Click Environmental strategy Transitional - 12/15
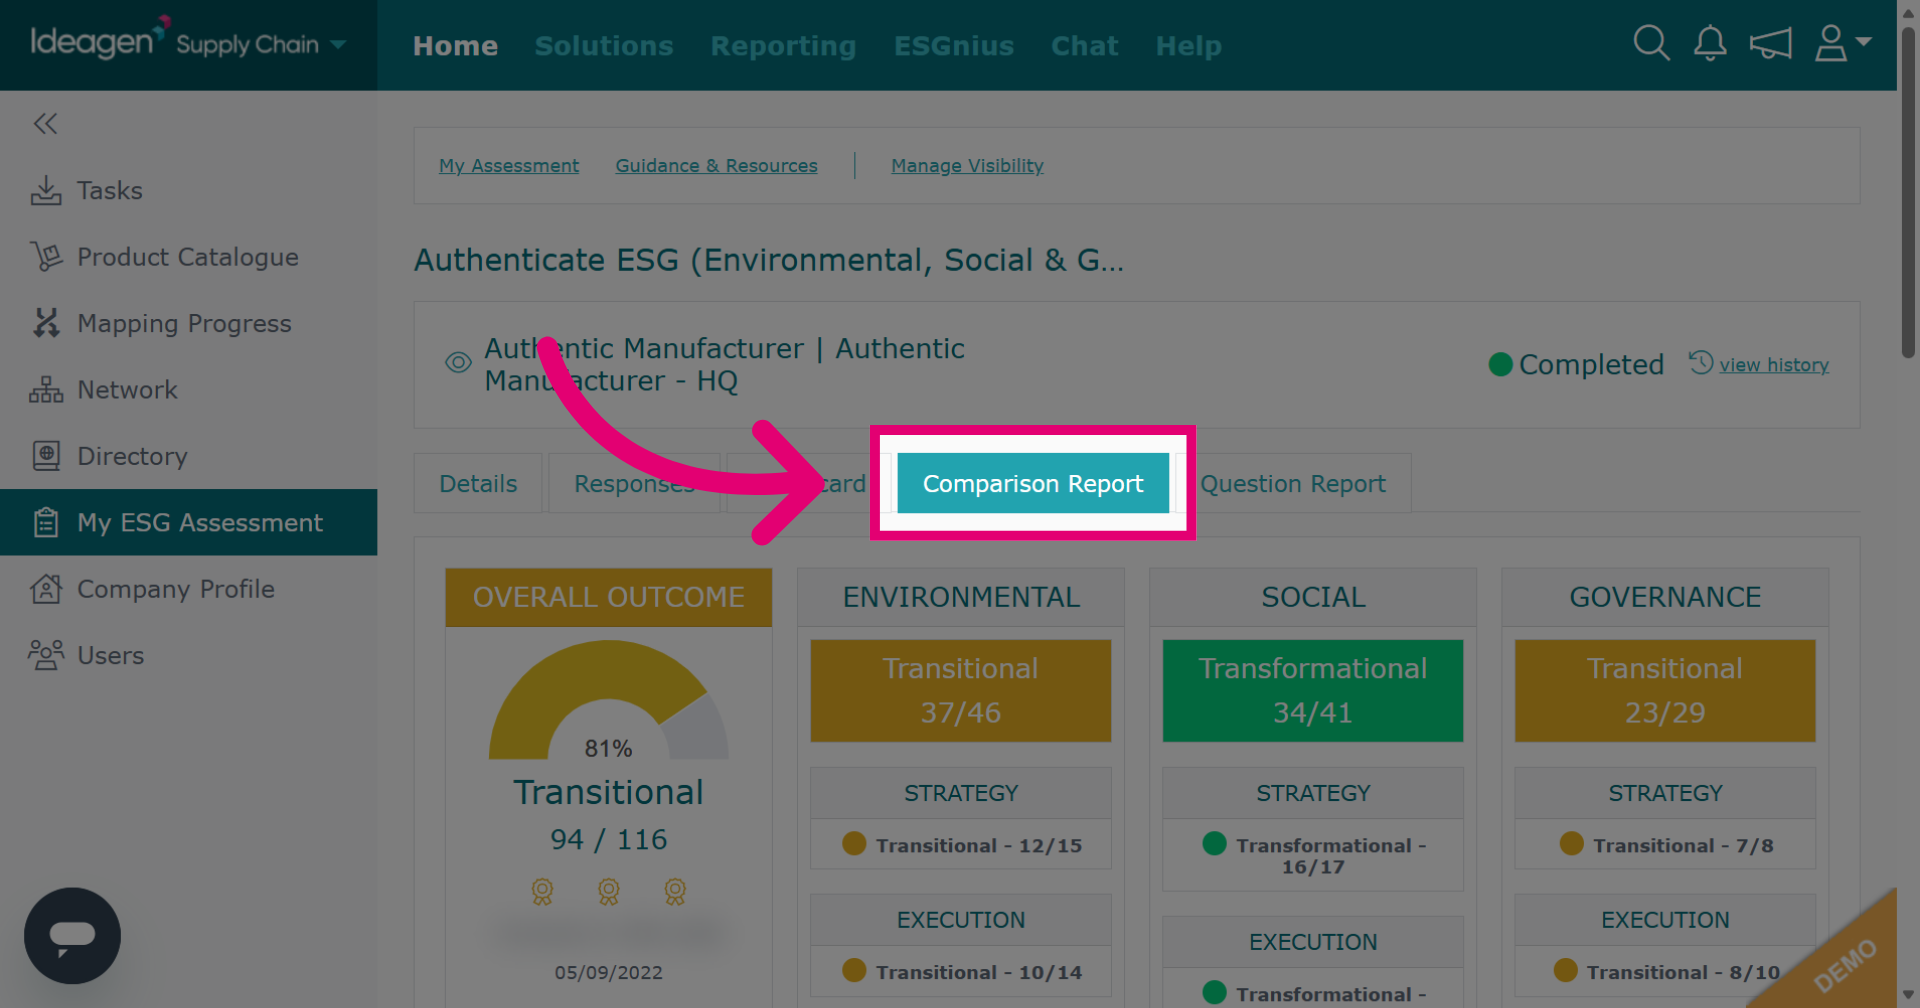Screen dimensions: 1920x1008 (x=960, y=845)
